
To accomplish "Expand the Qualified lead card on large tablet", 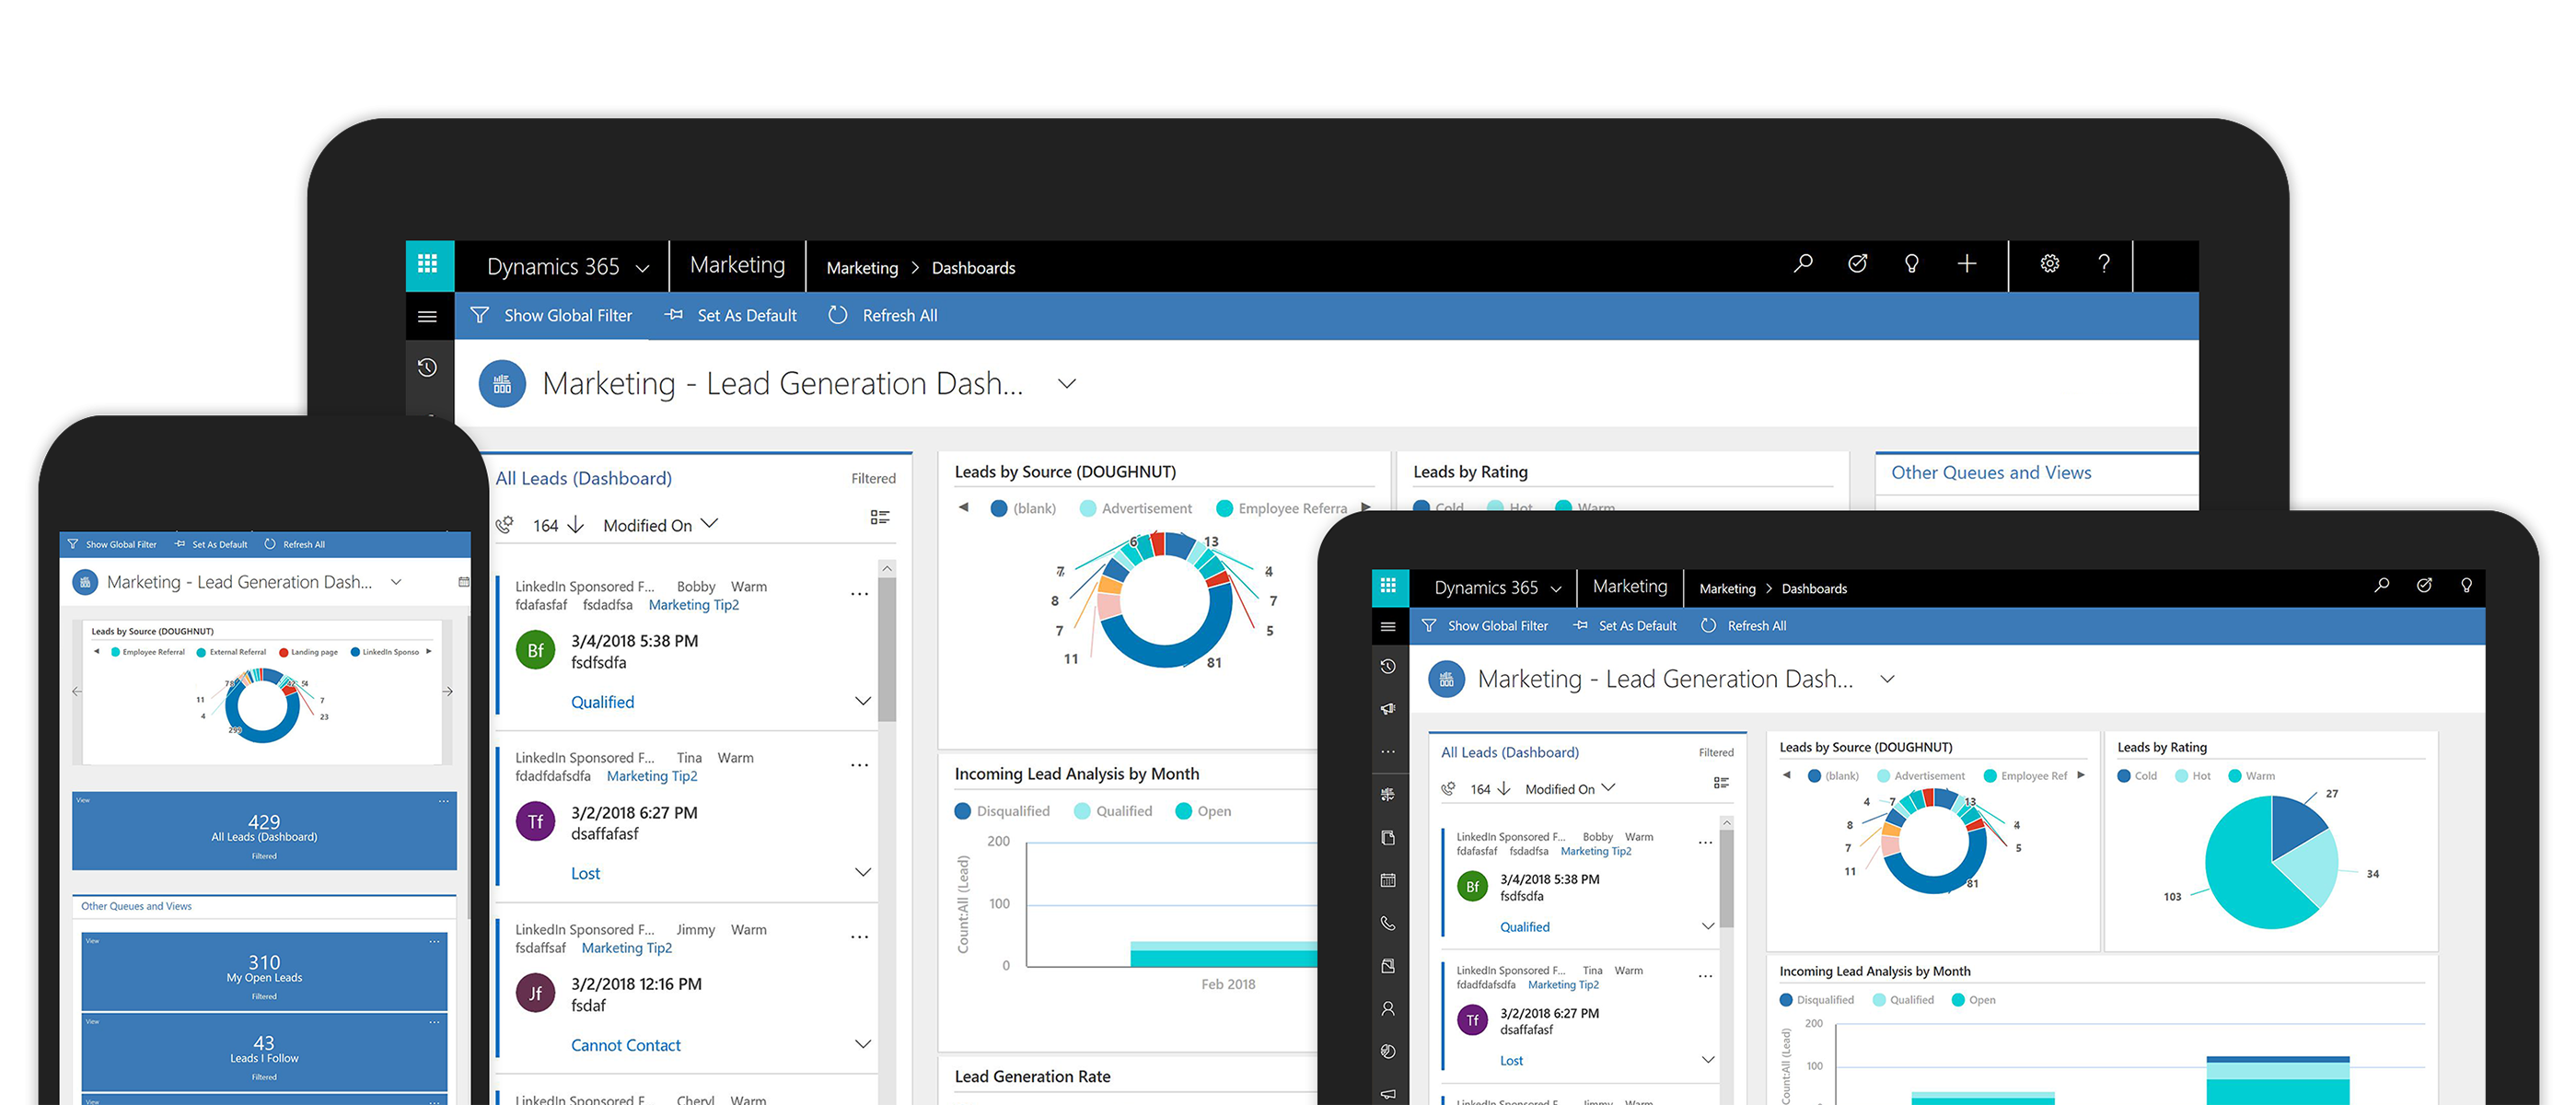I will coord(863,701).
